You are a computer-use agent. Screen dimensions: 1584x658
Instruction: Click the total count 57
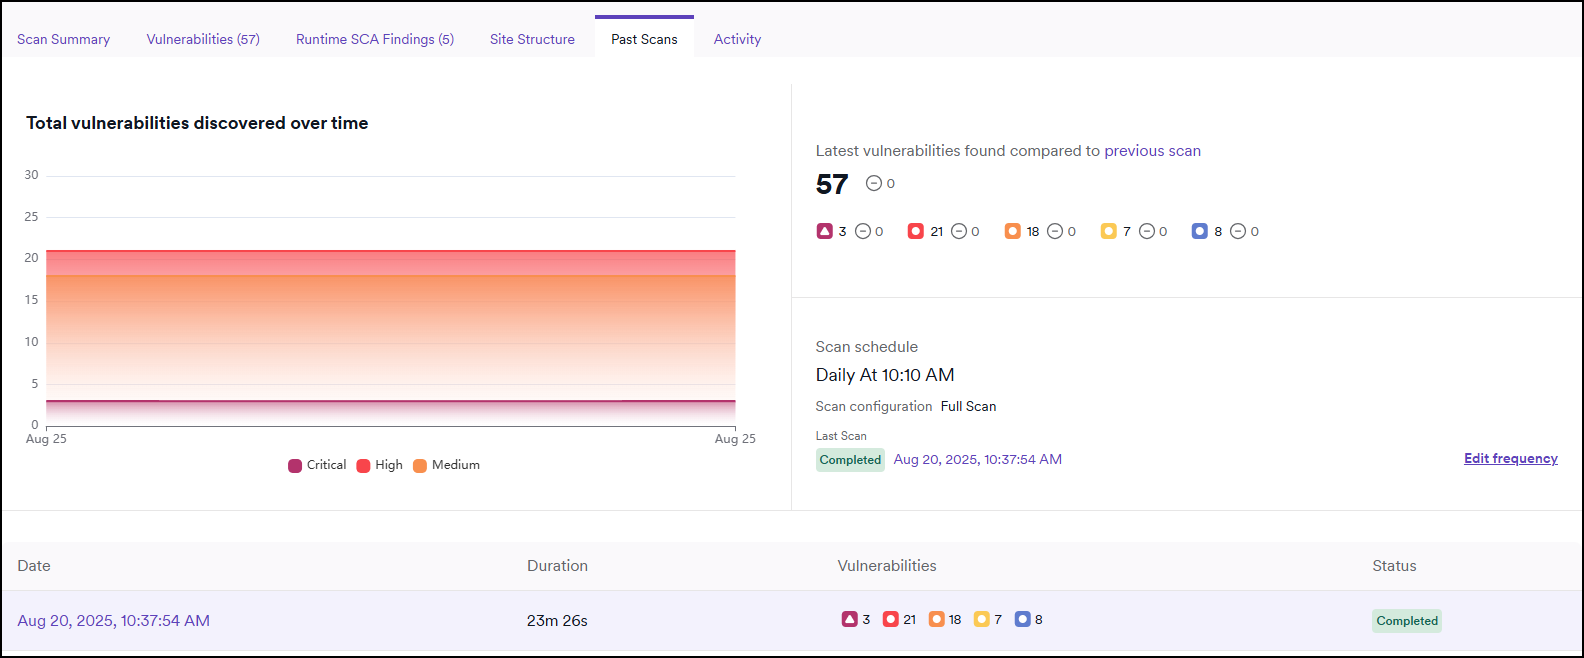pyautogui.click(x=832, y=184)
